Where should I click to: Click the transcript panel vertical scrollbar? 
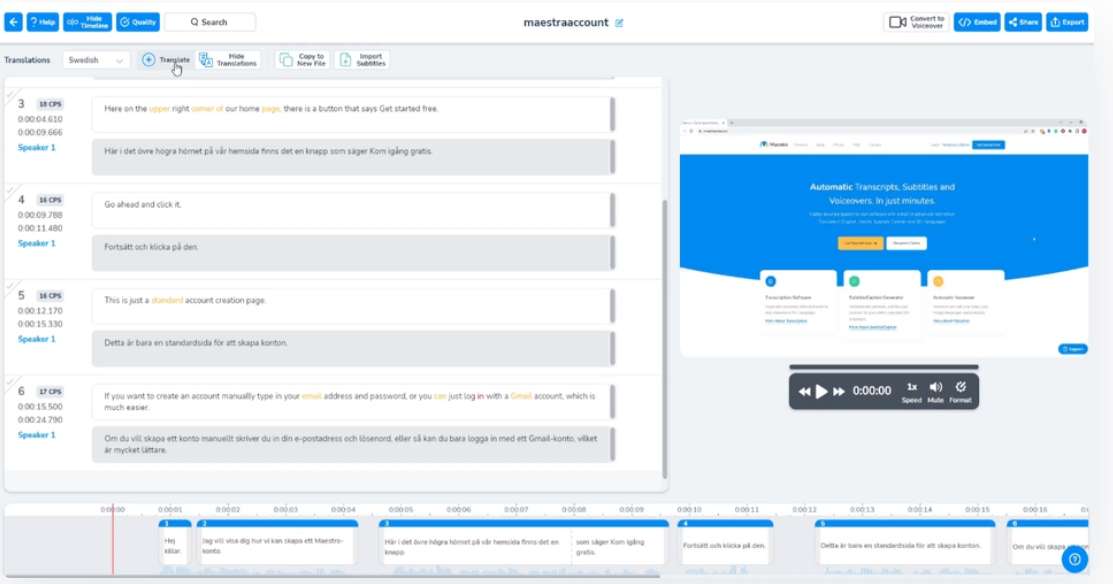(x=664, y=339)
